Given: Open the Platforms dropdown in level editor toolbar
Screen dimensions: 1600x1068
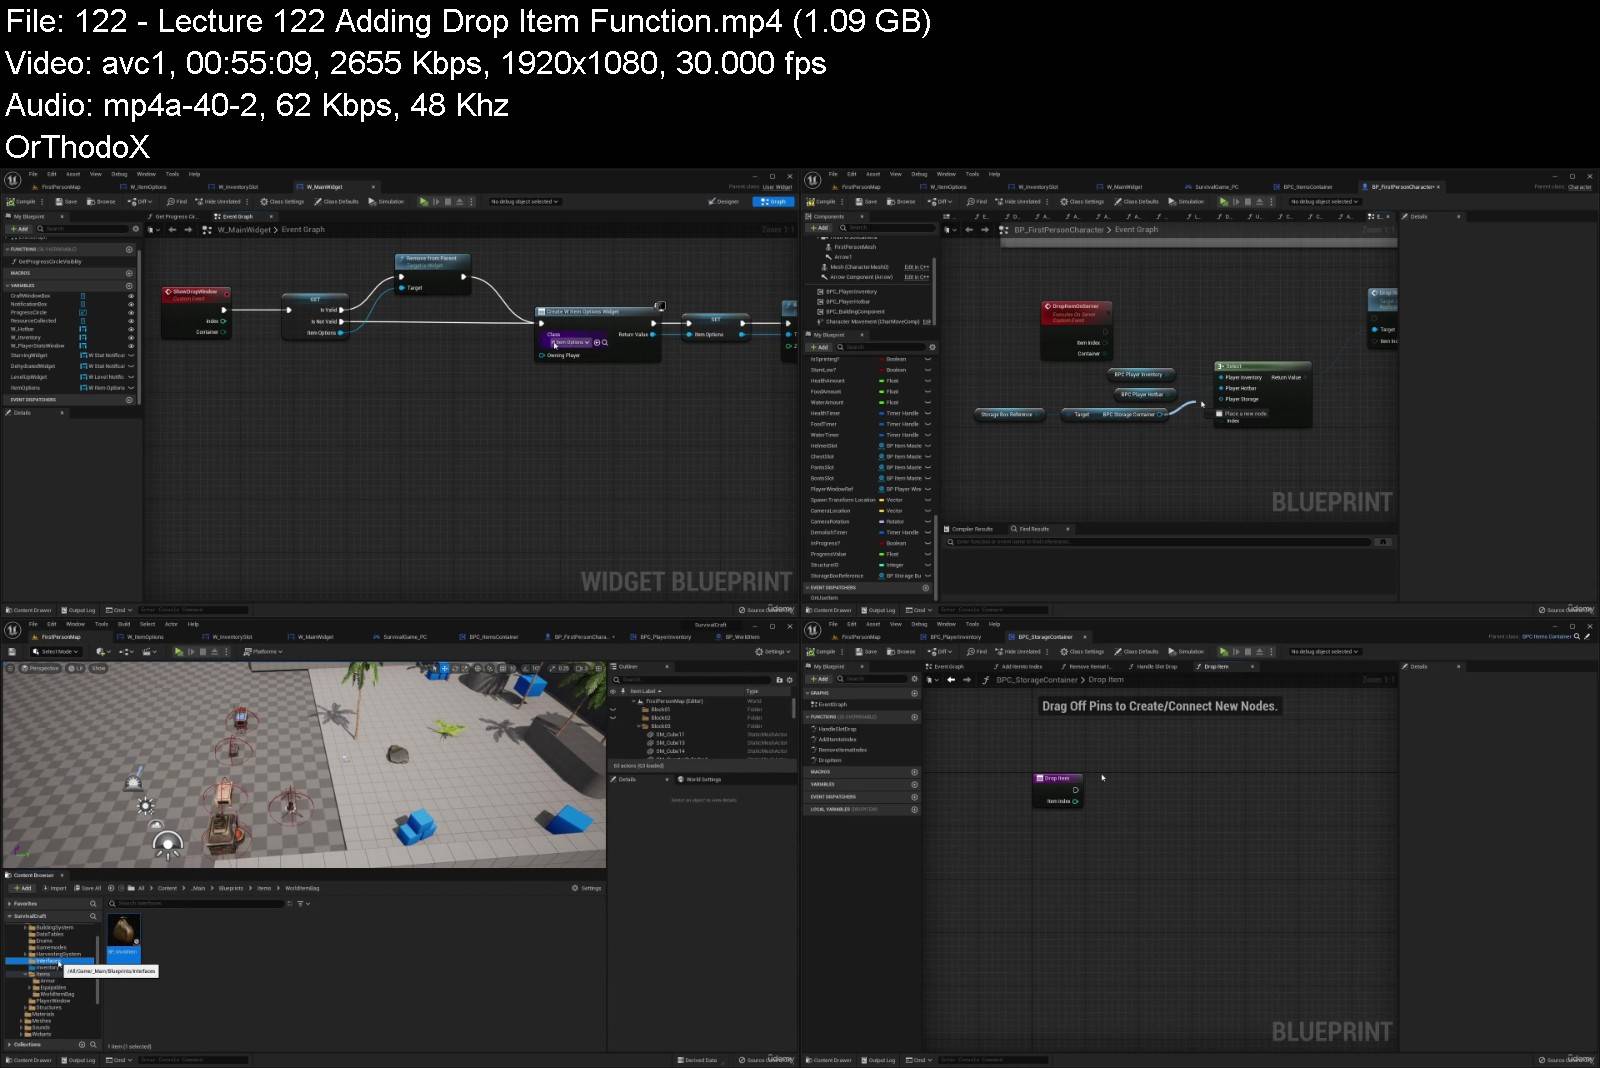Looking at the screenshot, I should (264, 651).
